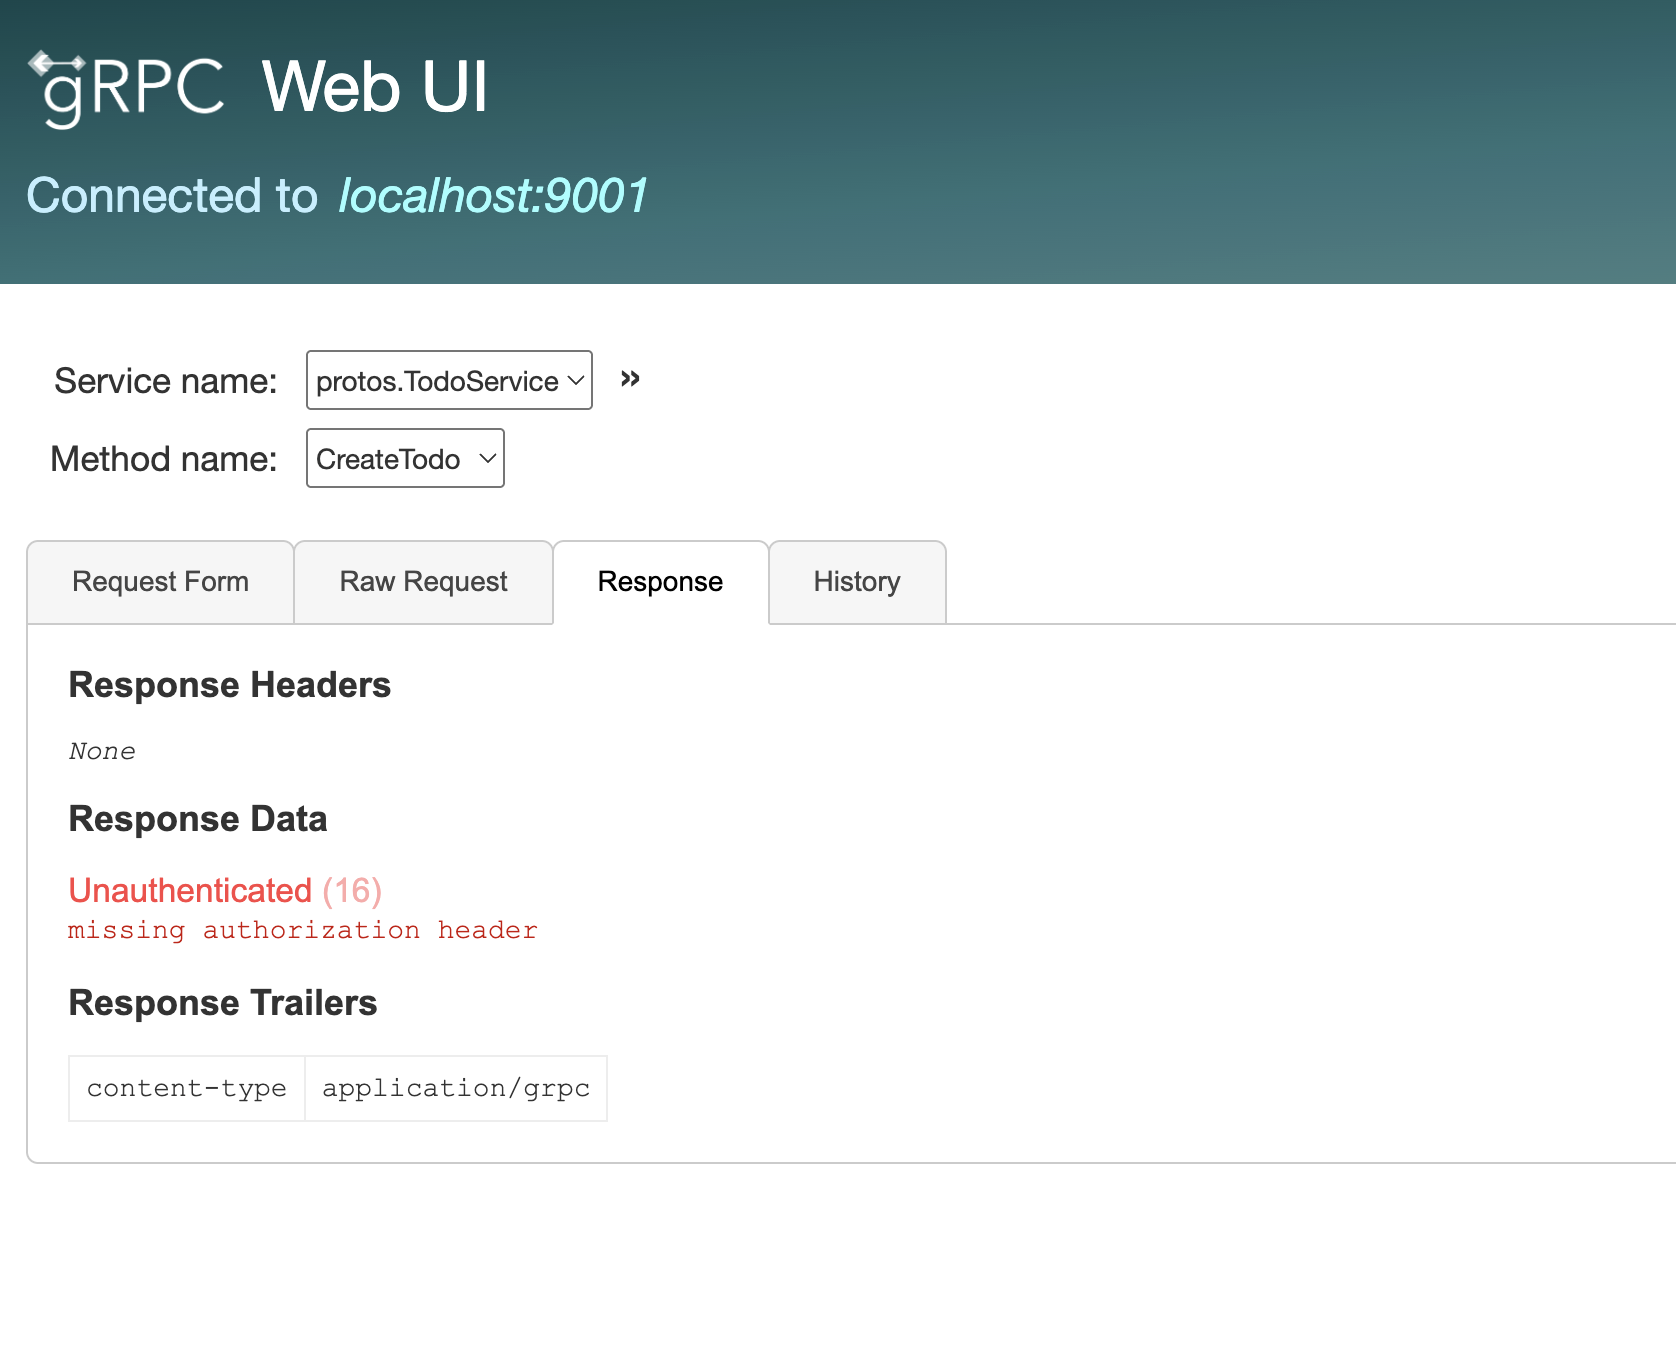1676x1372 pixels.
Task: Click the Response Data heading
Action: pyautogui.click(x=197, y=818)
